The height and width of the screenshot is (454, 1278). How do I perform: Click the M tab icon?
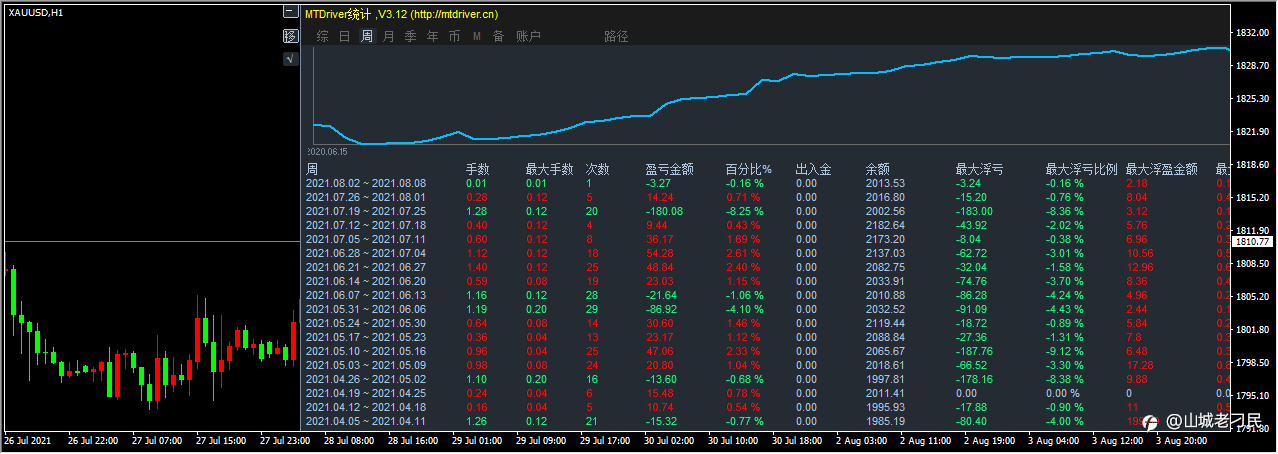coord(476,36)
